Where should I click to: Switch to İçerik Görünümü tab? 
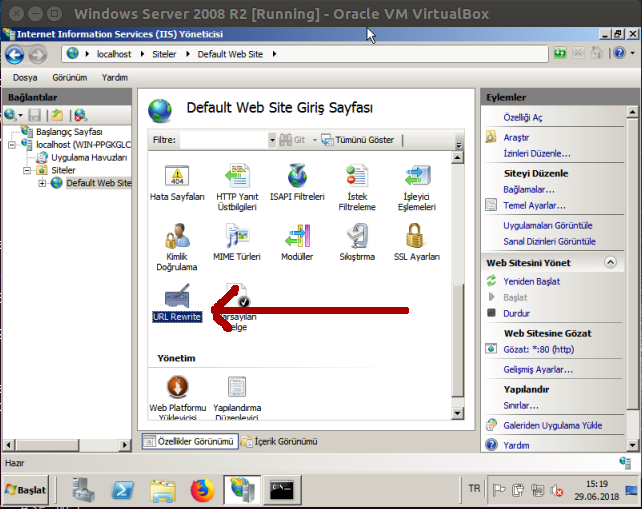[284, 441]
